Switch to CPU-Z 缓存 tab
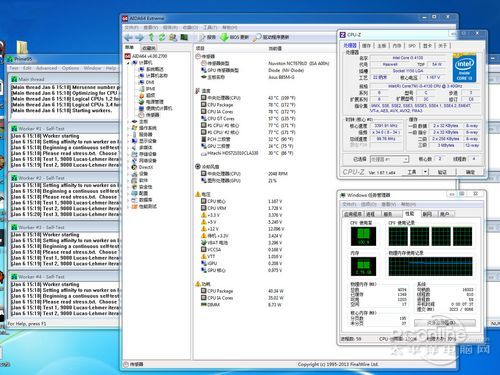 [366, 46]
